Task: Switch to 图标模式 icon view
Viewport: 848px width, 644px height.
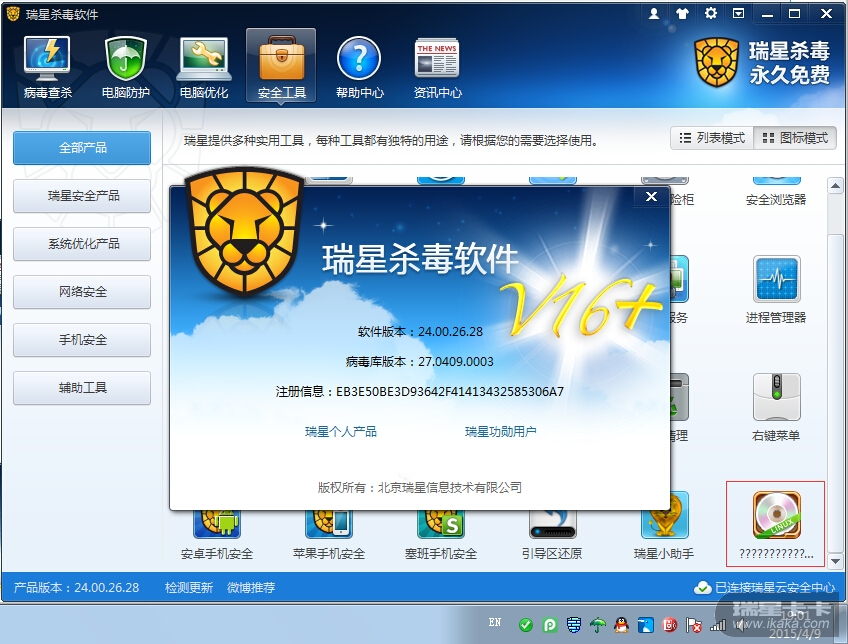Action: 795,138
